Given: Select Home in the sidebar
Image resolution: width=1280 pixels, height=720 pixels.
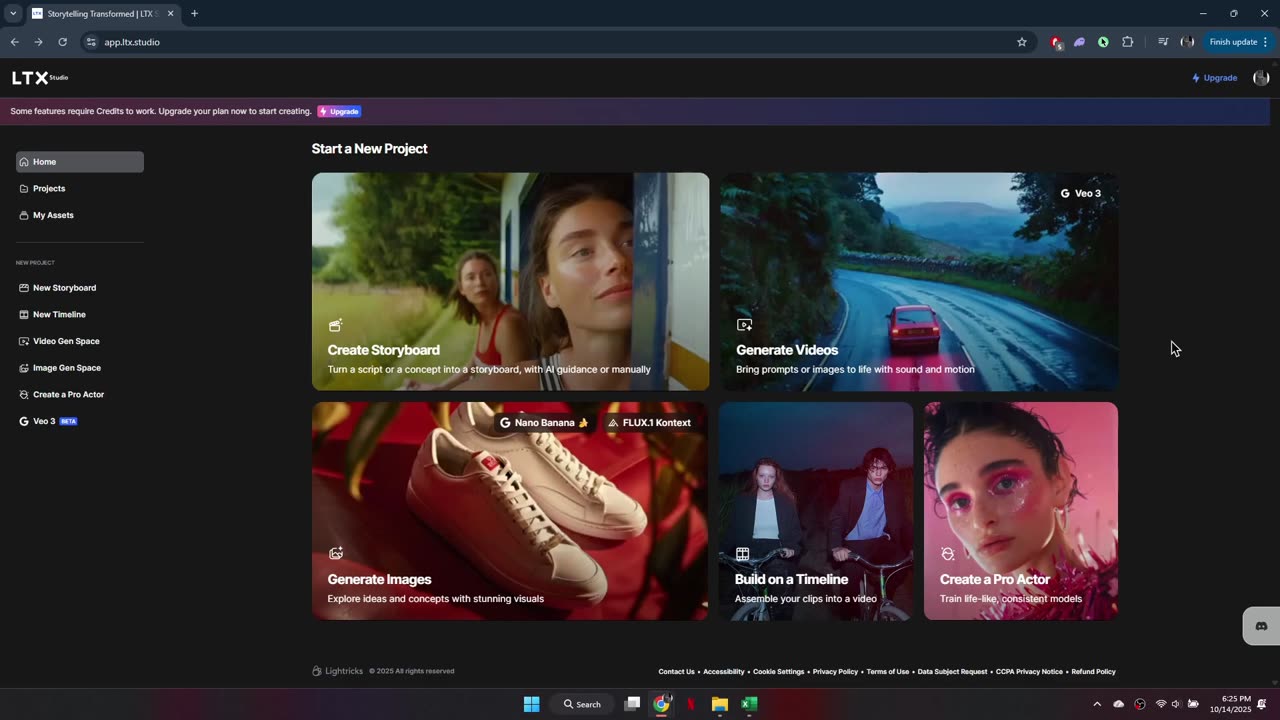Looking at the screenshot, I should tap(80, 162).
